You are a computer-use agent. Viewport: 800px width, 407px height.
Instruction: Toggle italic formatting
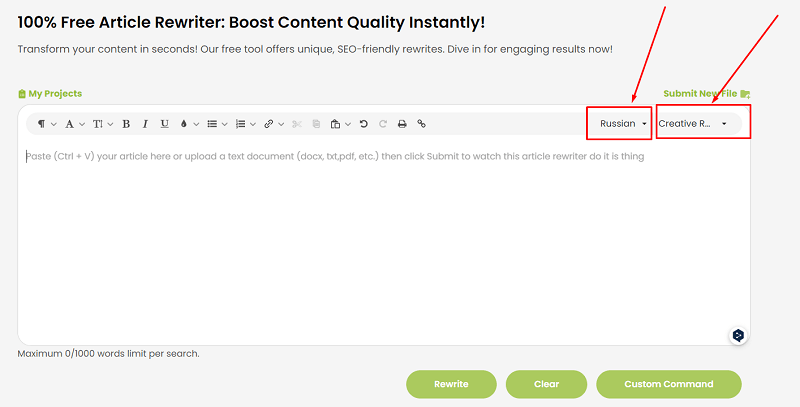pyautogui.click(x=145, y=124)
